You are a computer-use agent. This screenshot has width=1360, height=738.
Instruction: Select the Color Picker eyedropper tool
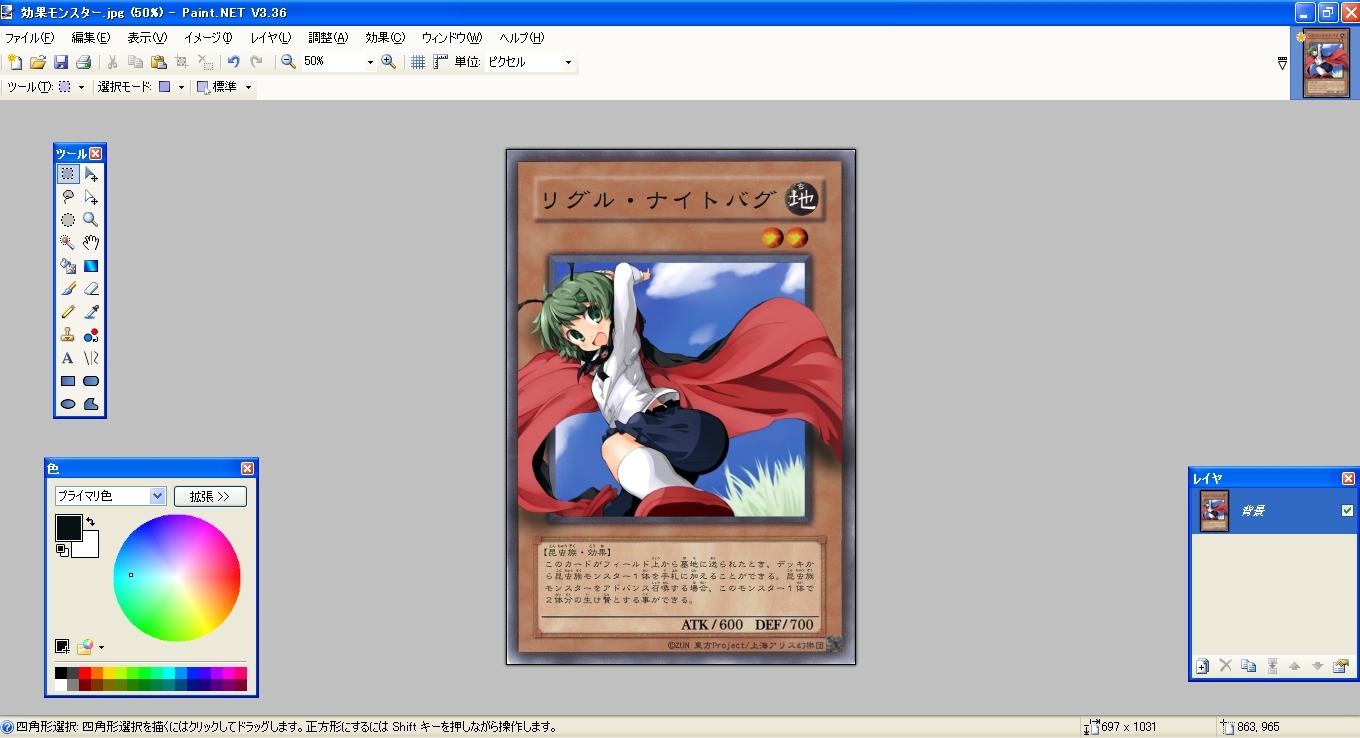click(x=91, y=312)
